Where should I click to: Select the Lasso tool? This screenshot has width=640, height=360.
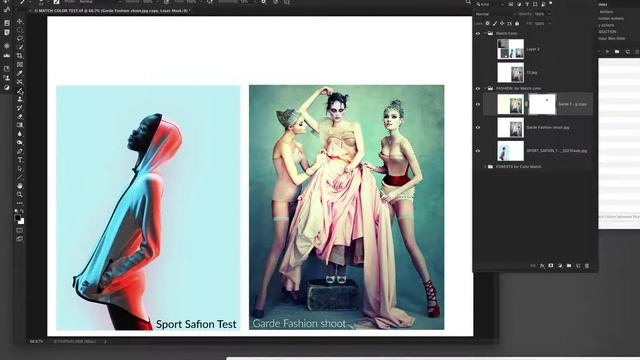[20, 38]
